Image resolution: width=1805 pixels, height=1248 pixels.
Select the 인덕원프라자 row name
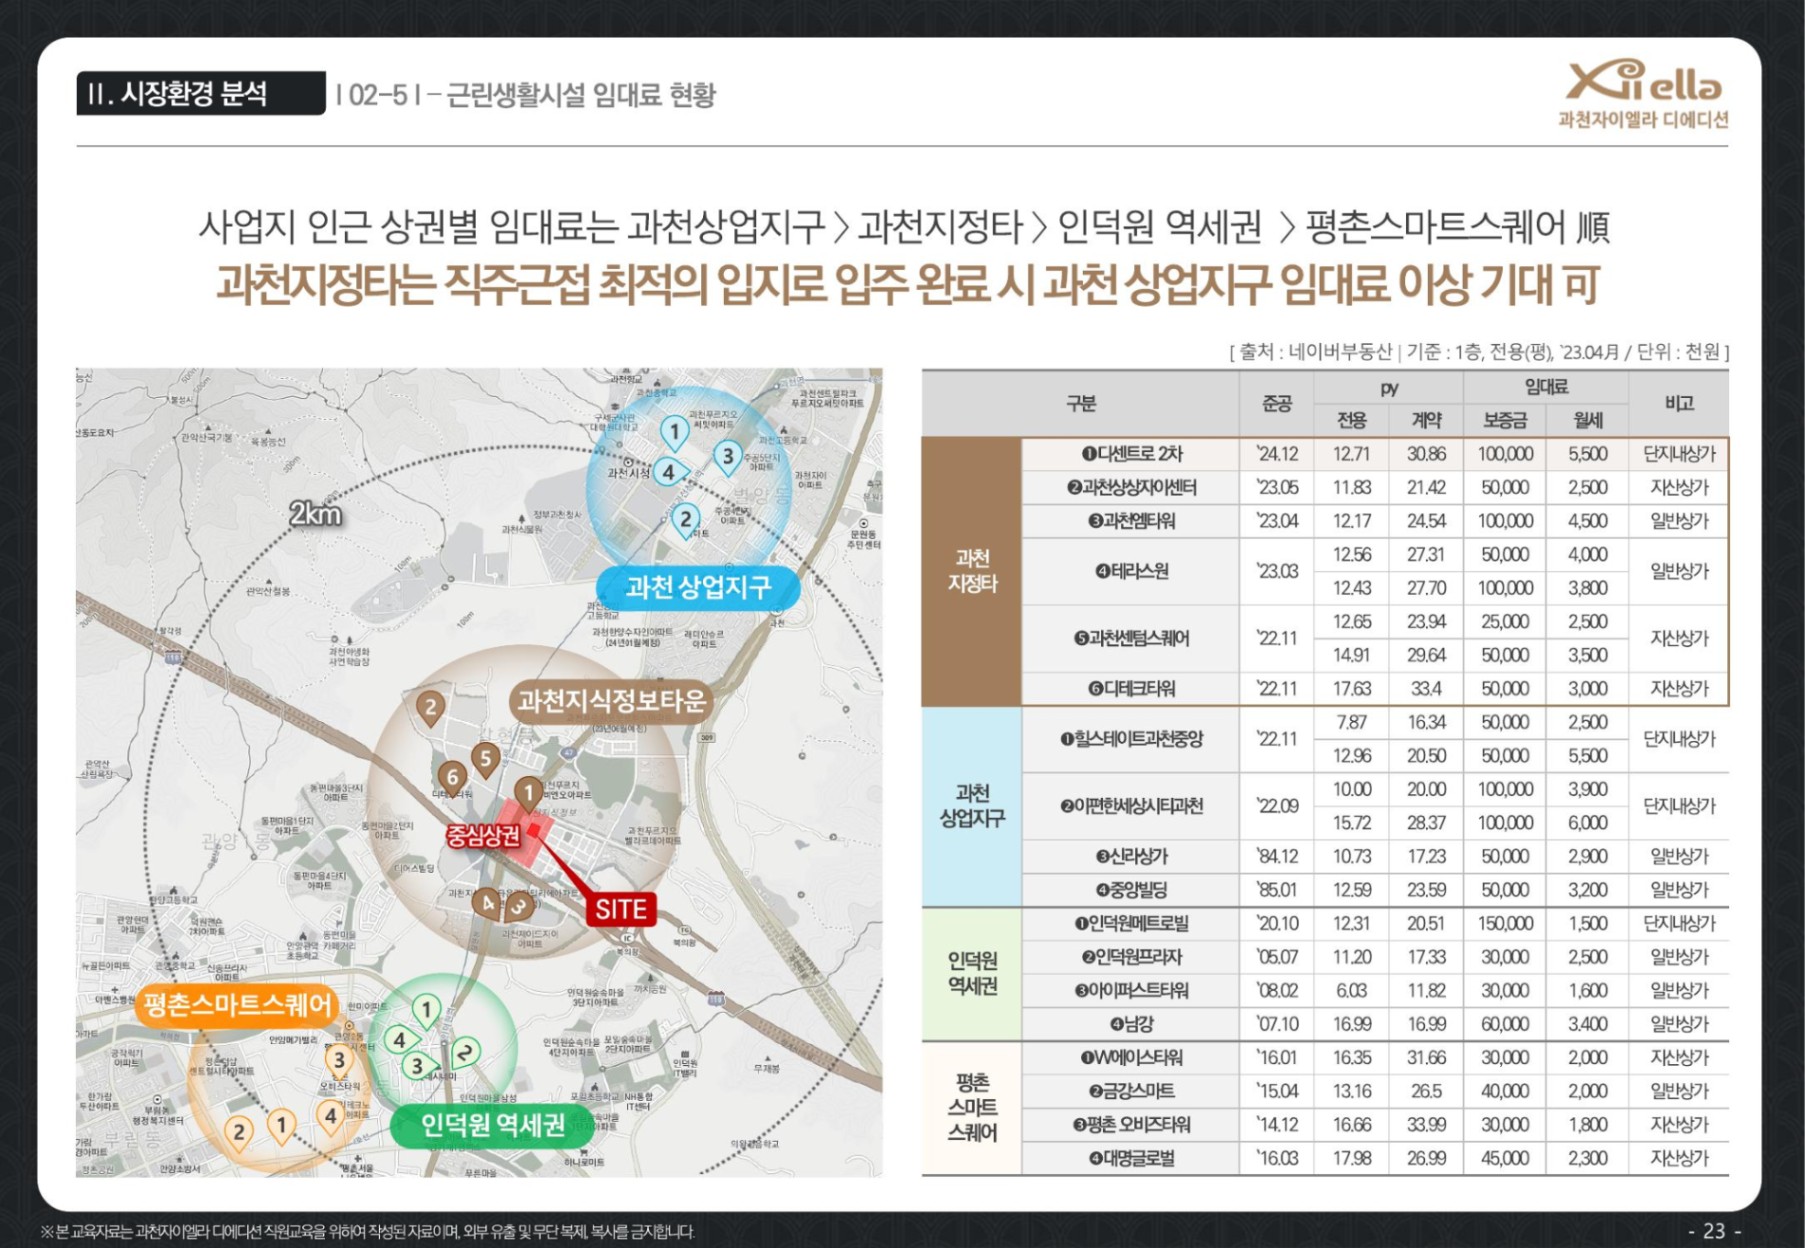pos(1131,957)
